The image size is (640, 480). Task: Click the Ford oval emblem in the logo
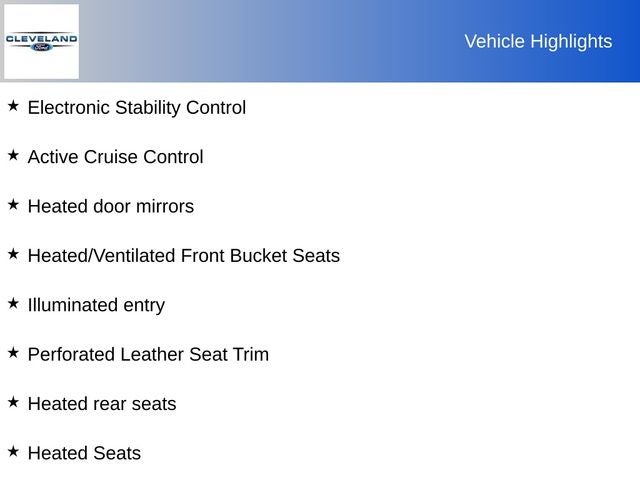tap(41, 47)
